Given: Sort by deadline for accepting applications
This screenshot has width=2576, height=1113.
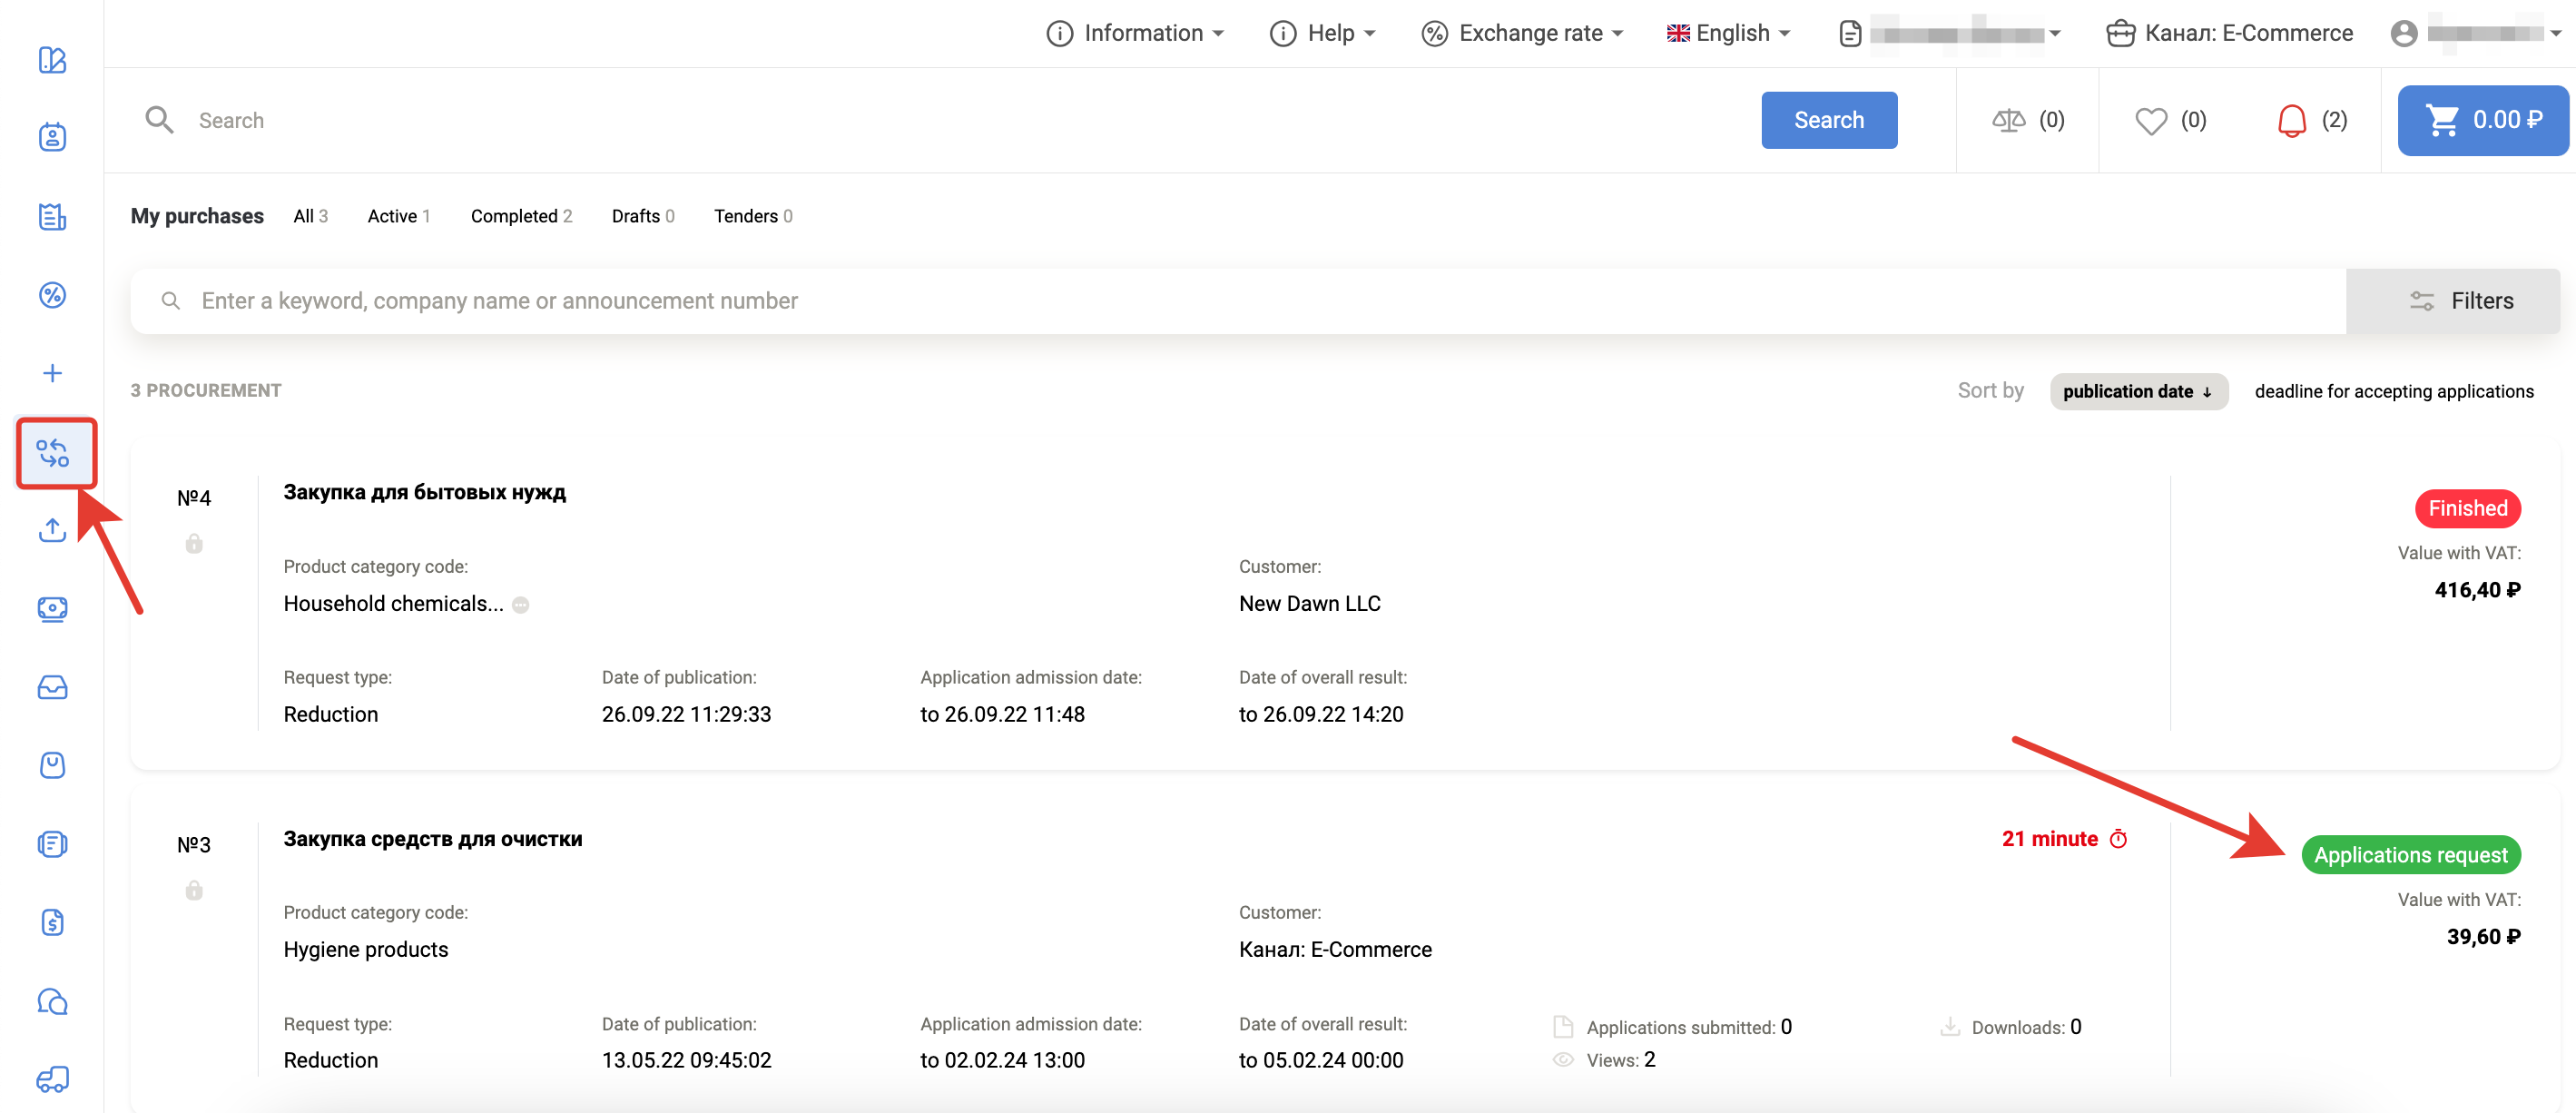Looking at the screenshot, I should pyautogui.click(x=2394, y=391).
